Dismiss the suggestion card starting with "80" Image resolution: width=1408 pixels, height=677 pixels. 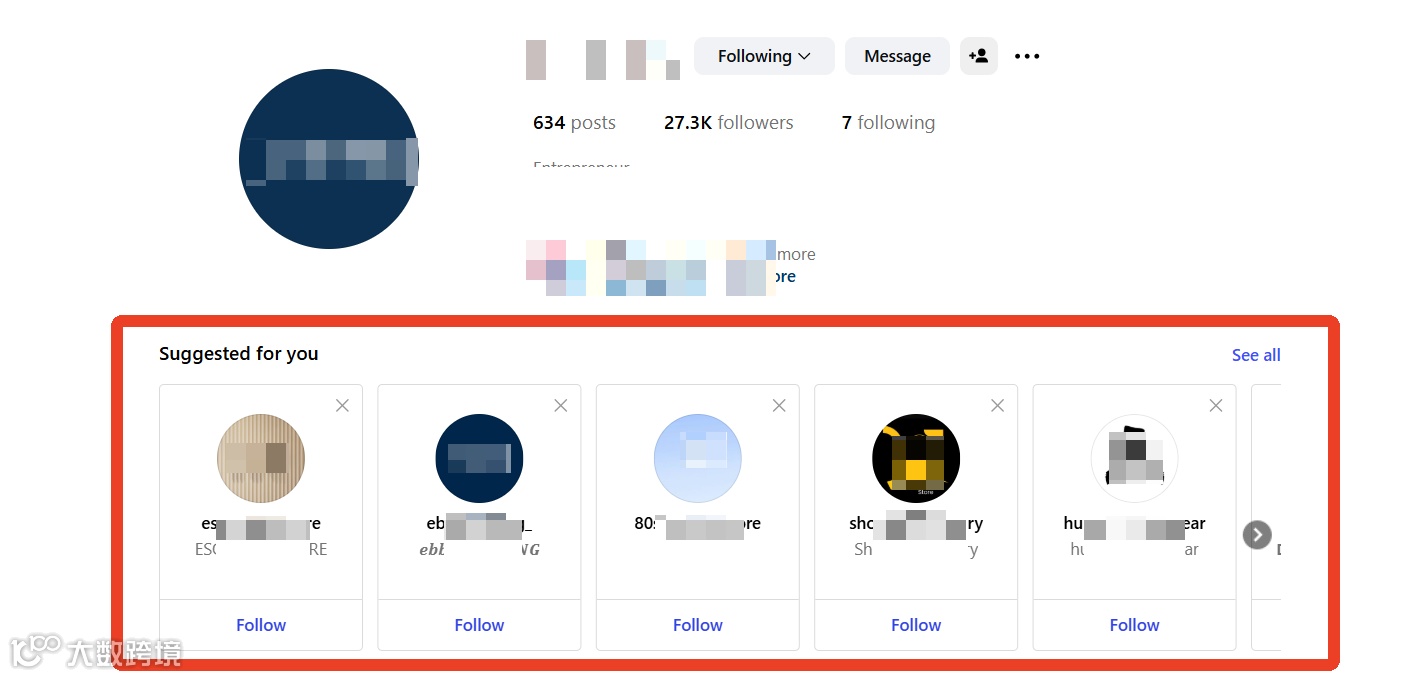[779, 405]
